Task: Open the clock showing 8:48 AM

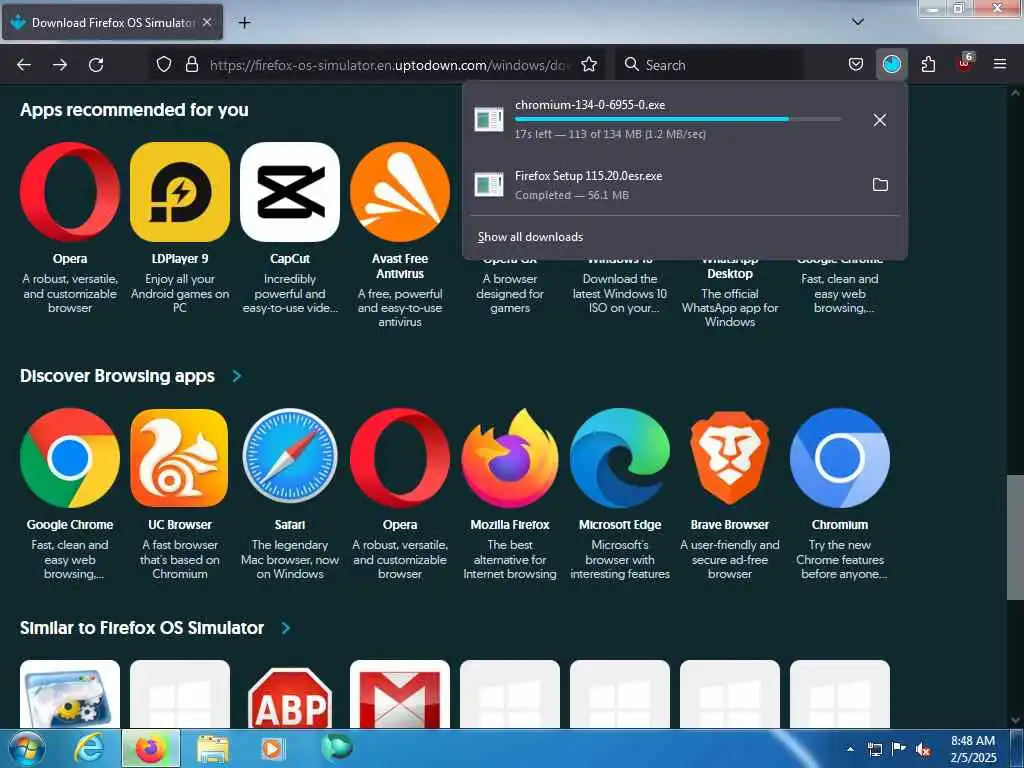Action: (x=973, y=749)
